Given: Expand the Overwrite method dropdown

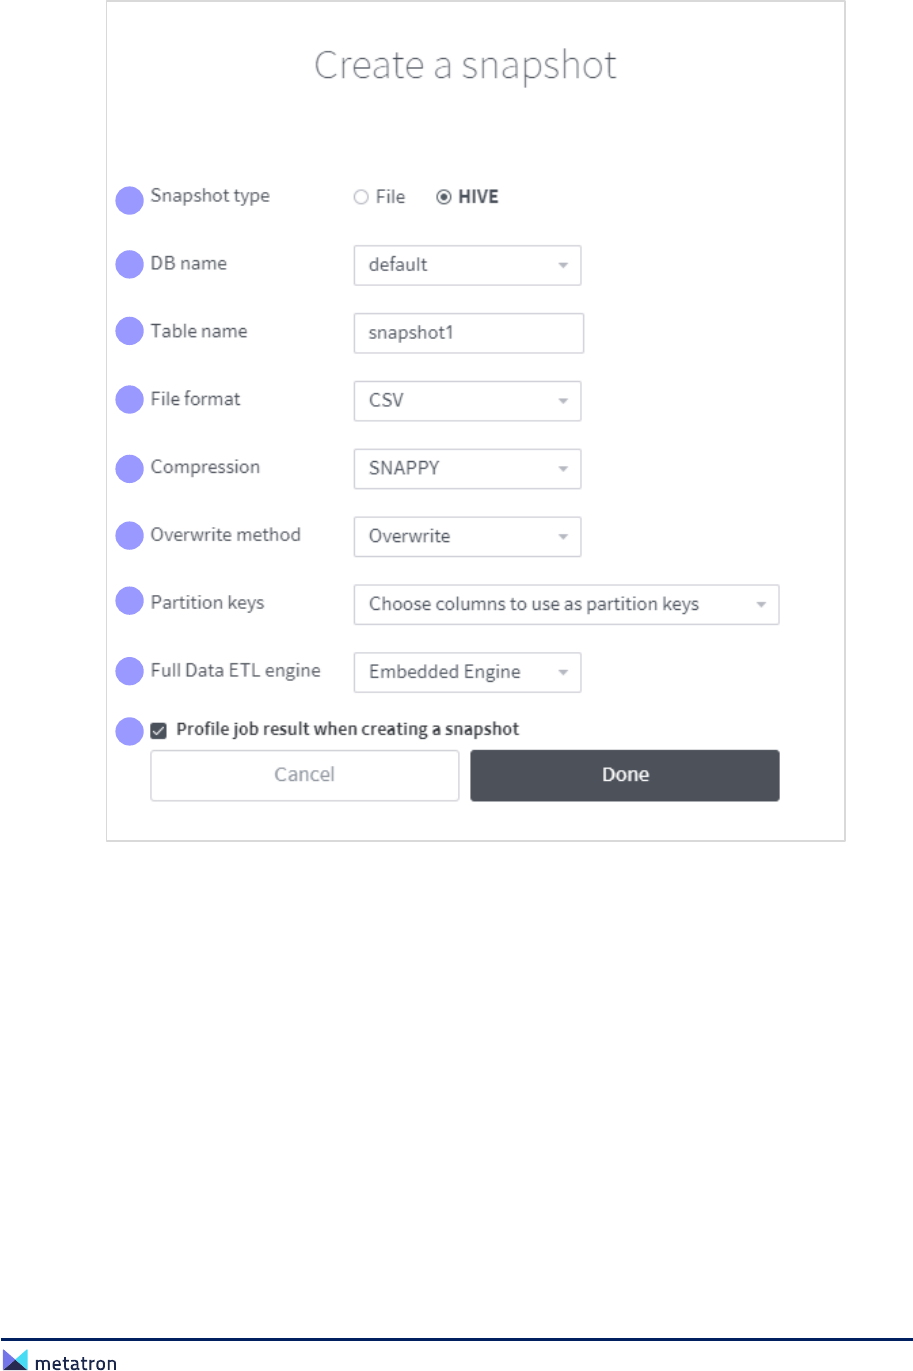Looking at the screenshot, I should (x=467, y=537).
